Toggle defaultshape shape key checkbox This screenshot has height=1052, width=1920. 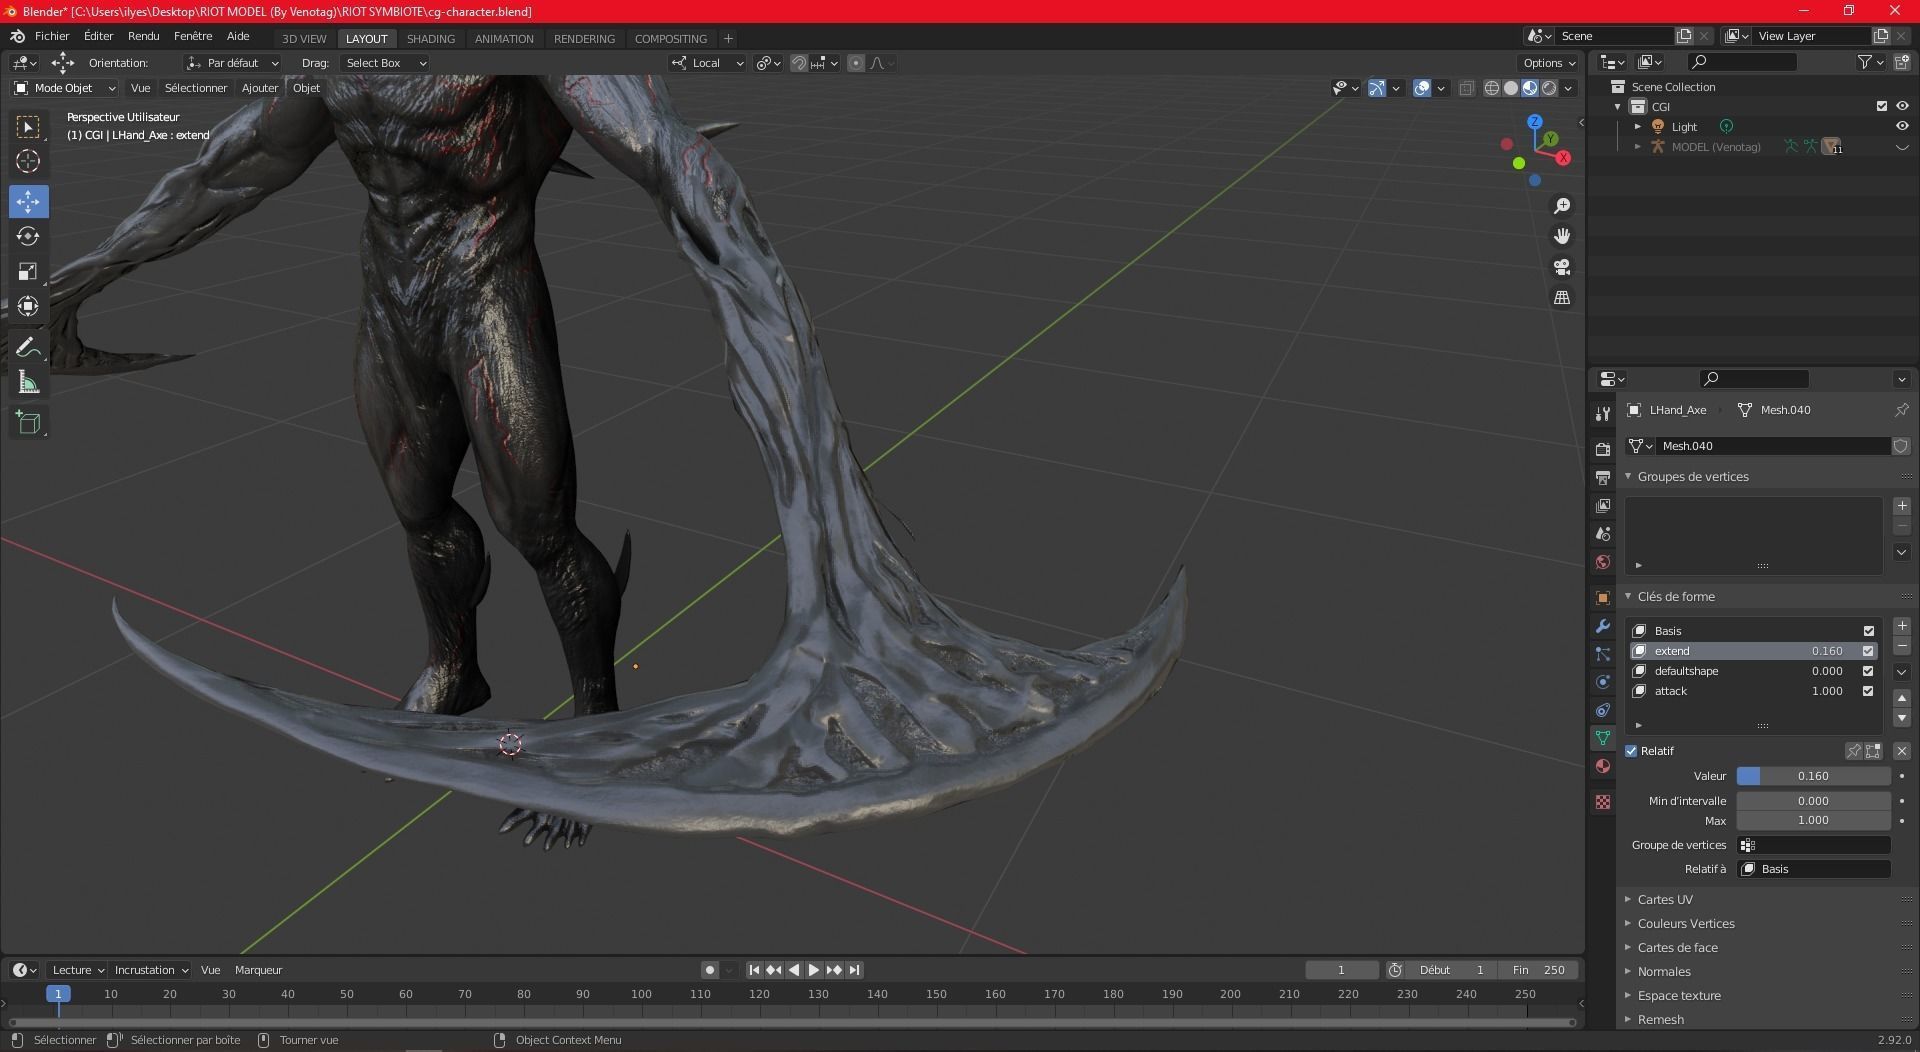coord(1868,671)
